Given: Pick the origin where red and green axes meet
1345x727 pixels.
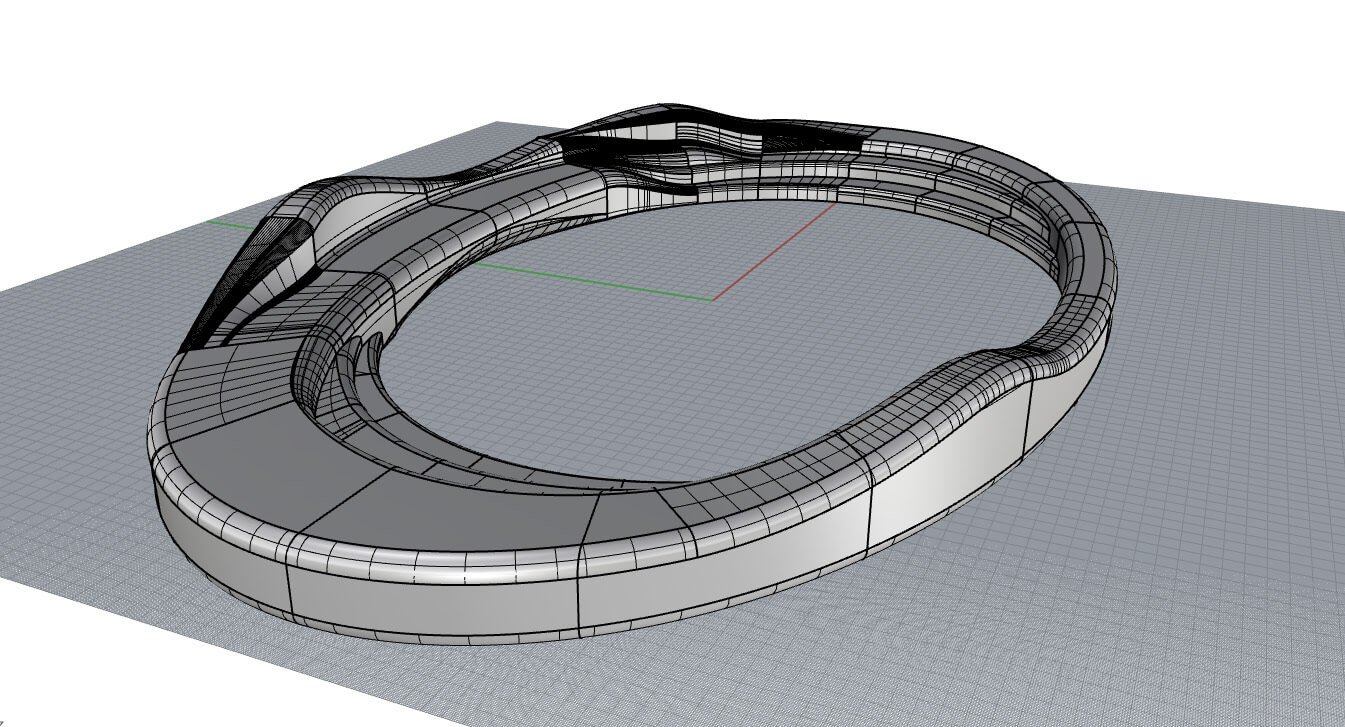Looking at the screenshot, I should click(x=713, y=299).
